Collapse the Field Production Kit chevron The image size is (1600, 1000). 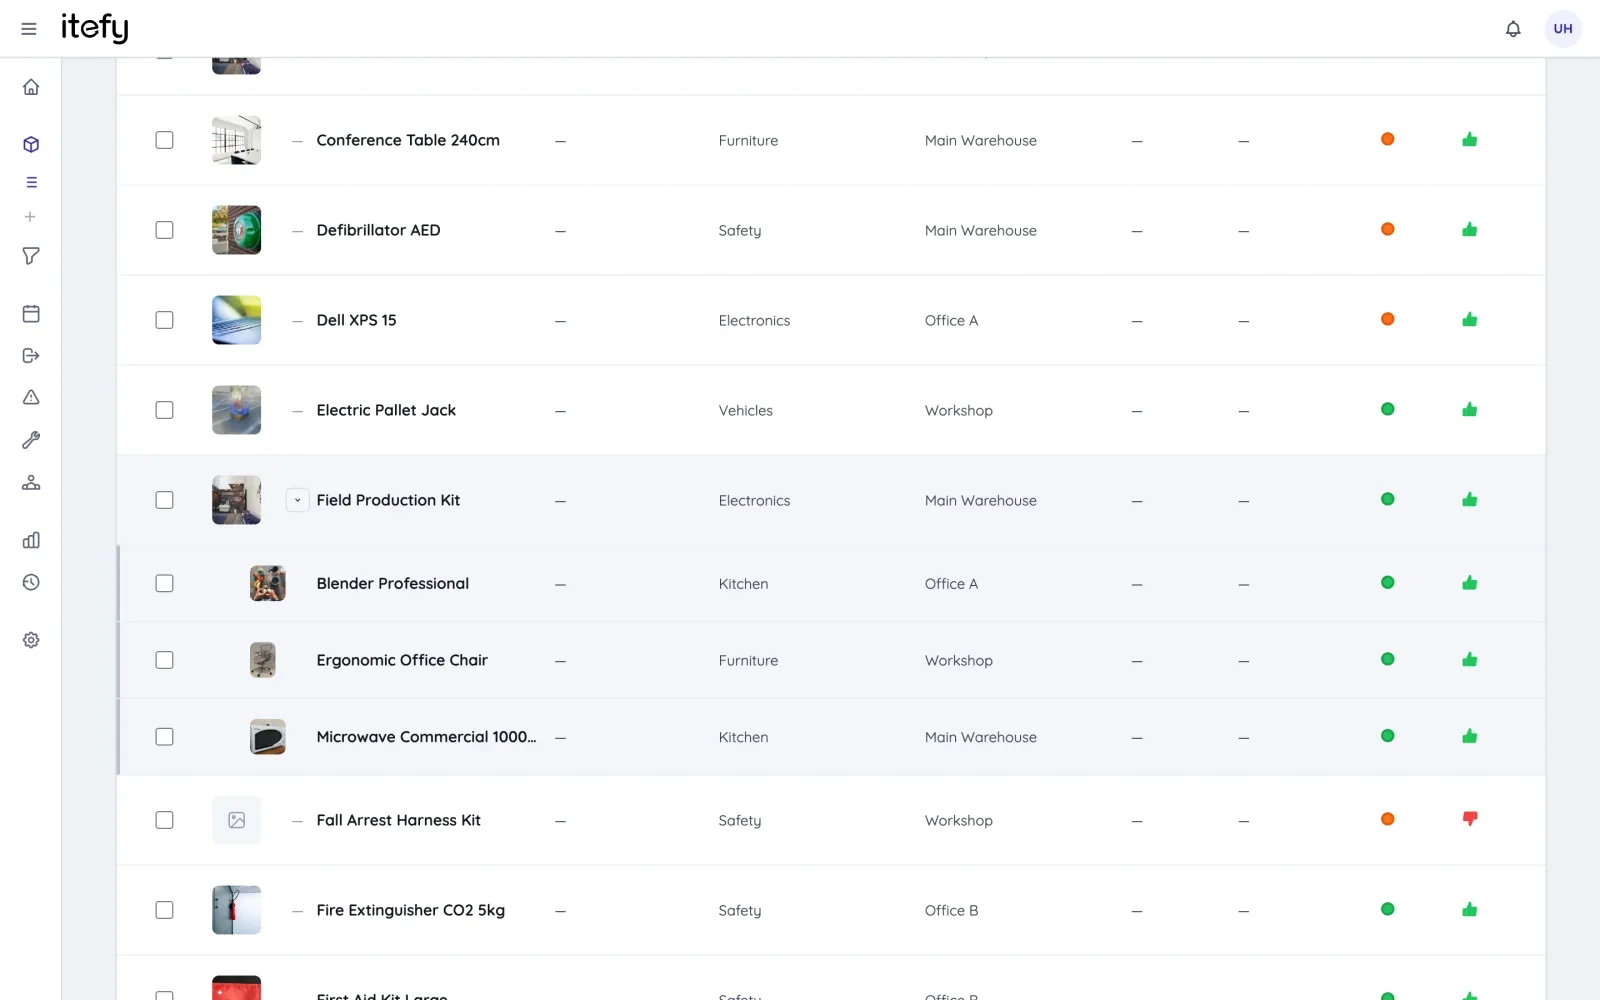(x=297, y=500)
